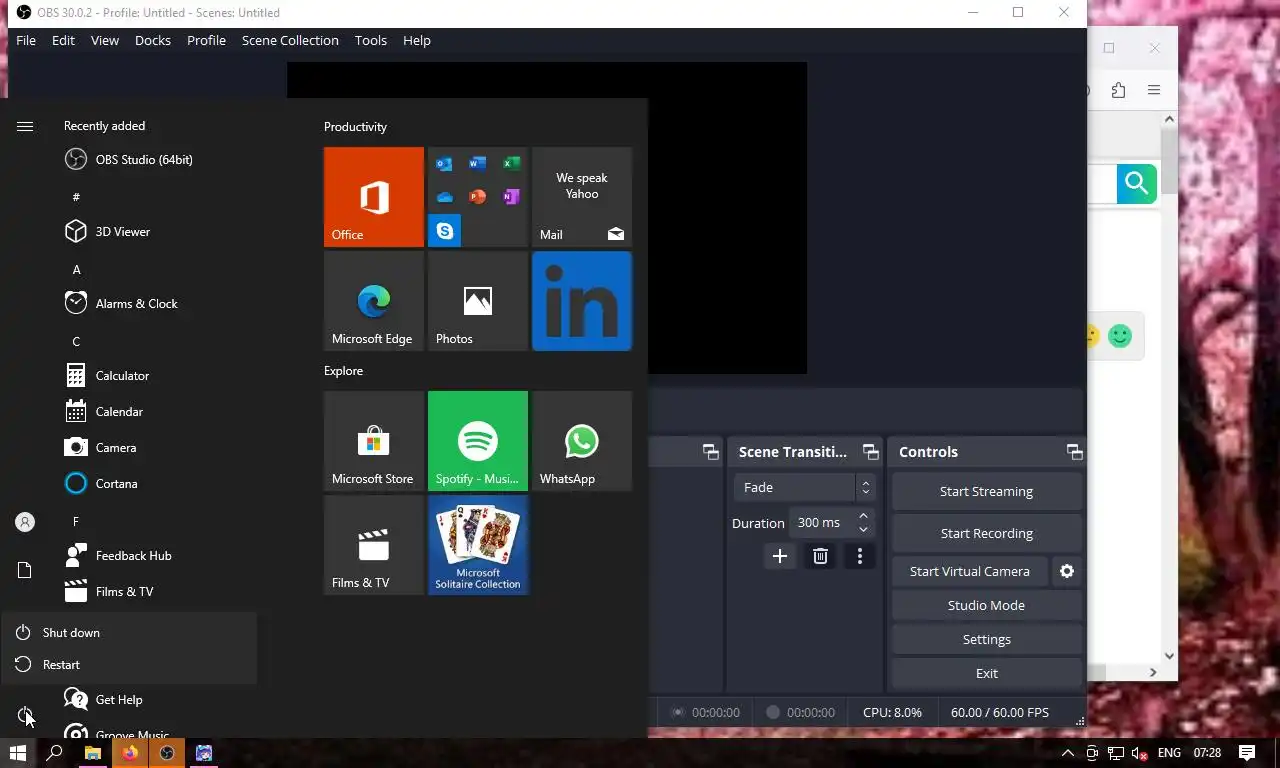Open File Explorer from taskbar
This screenshot has width=1280, height=768.
point(92,753)
